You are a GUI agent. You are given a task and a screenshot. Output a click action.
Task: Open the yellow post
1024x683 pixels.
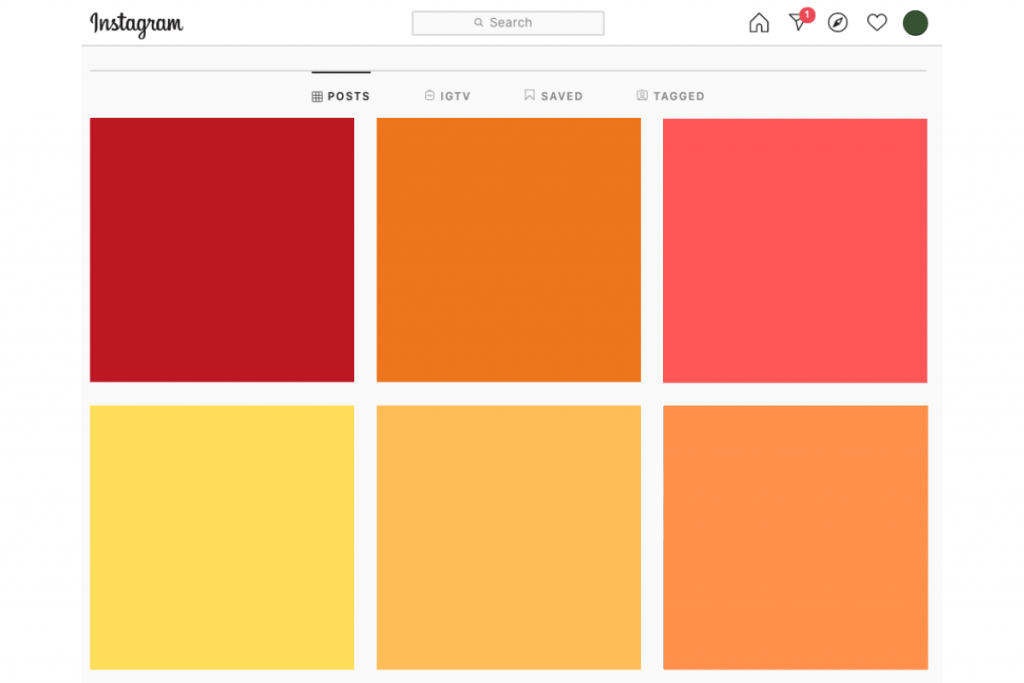pos(222,537)
